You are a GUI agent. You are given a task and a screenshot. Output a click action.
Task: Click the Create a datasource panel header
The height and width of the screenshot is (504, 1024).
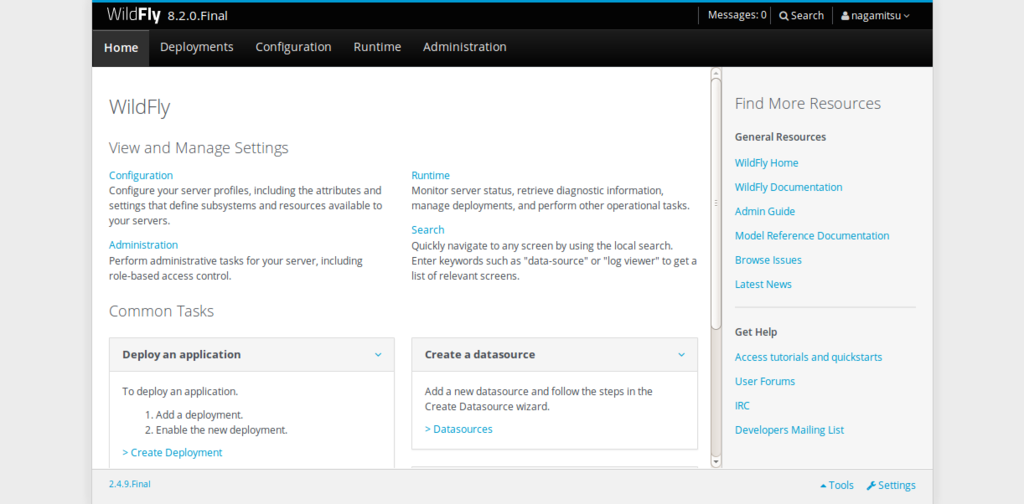pyautogui.click(x=554, y=354)
